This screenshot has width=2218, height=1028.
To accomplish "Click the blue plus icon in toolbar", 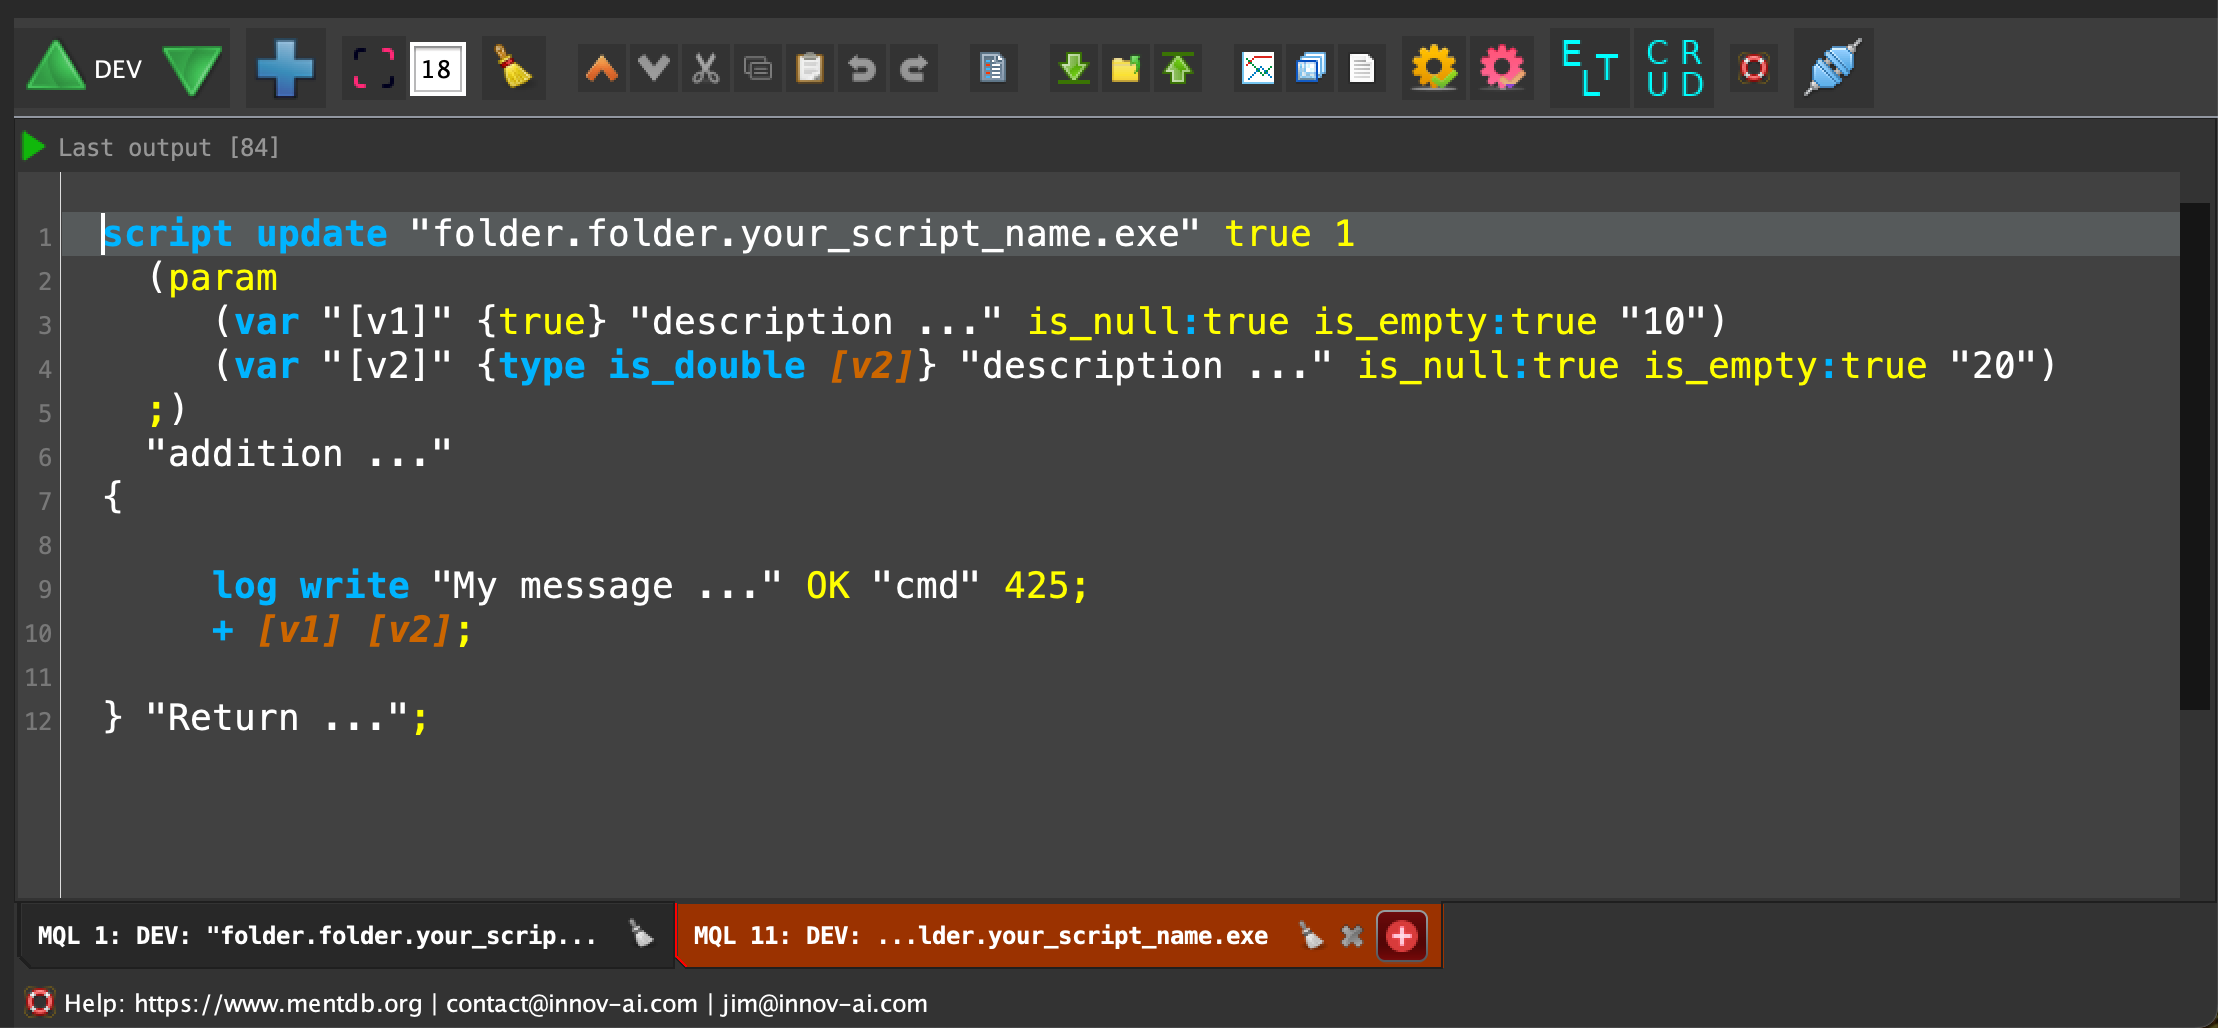I will [285, 69].
